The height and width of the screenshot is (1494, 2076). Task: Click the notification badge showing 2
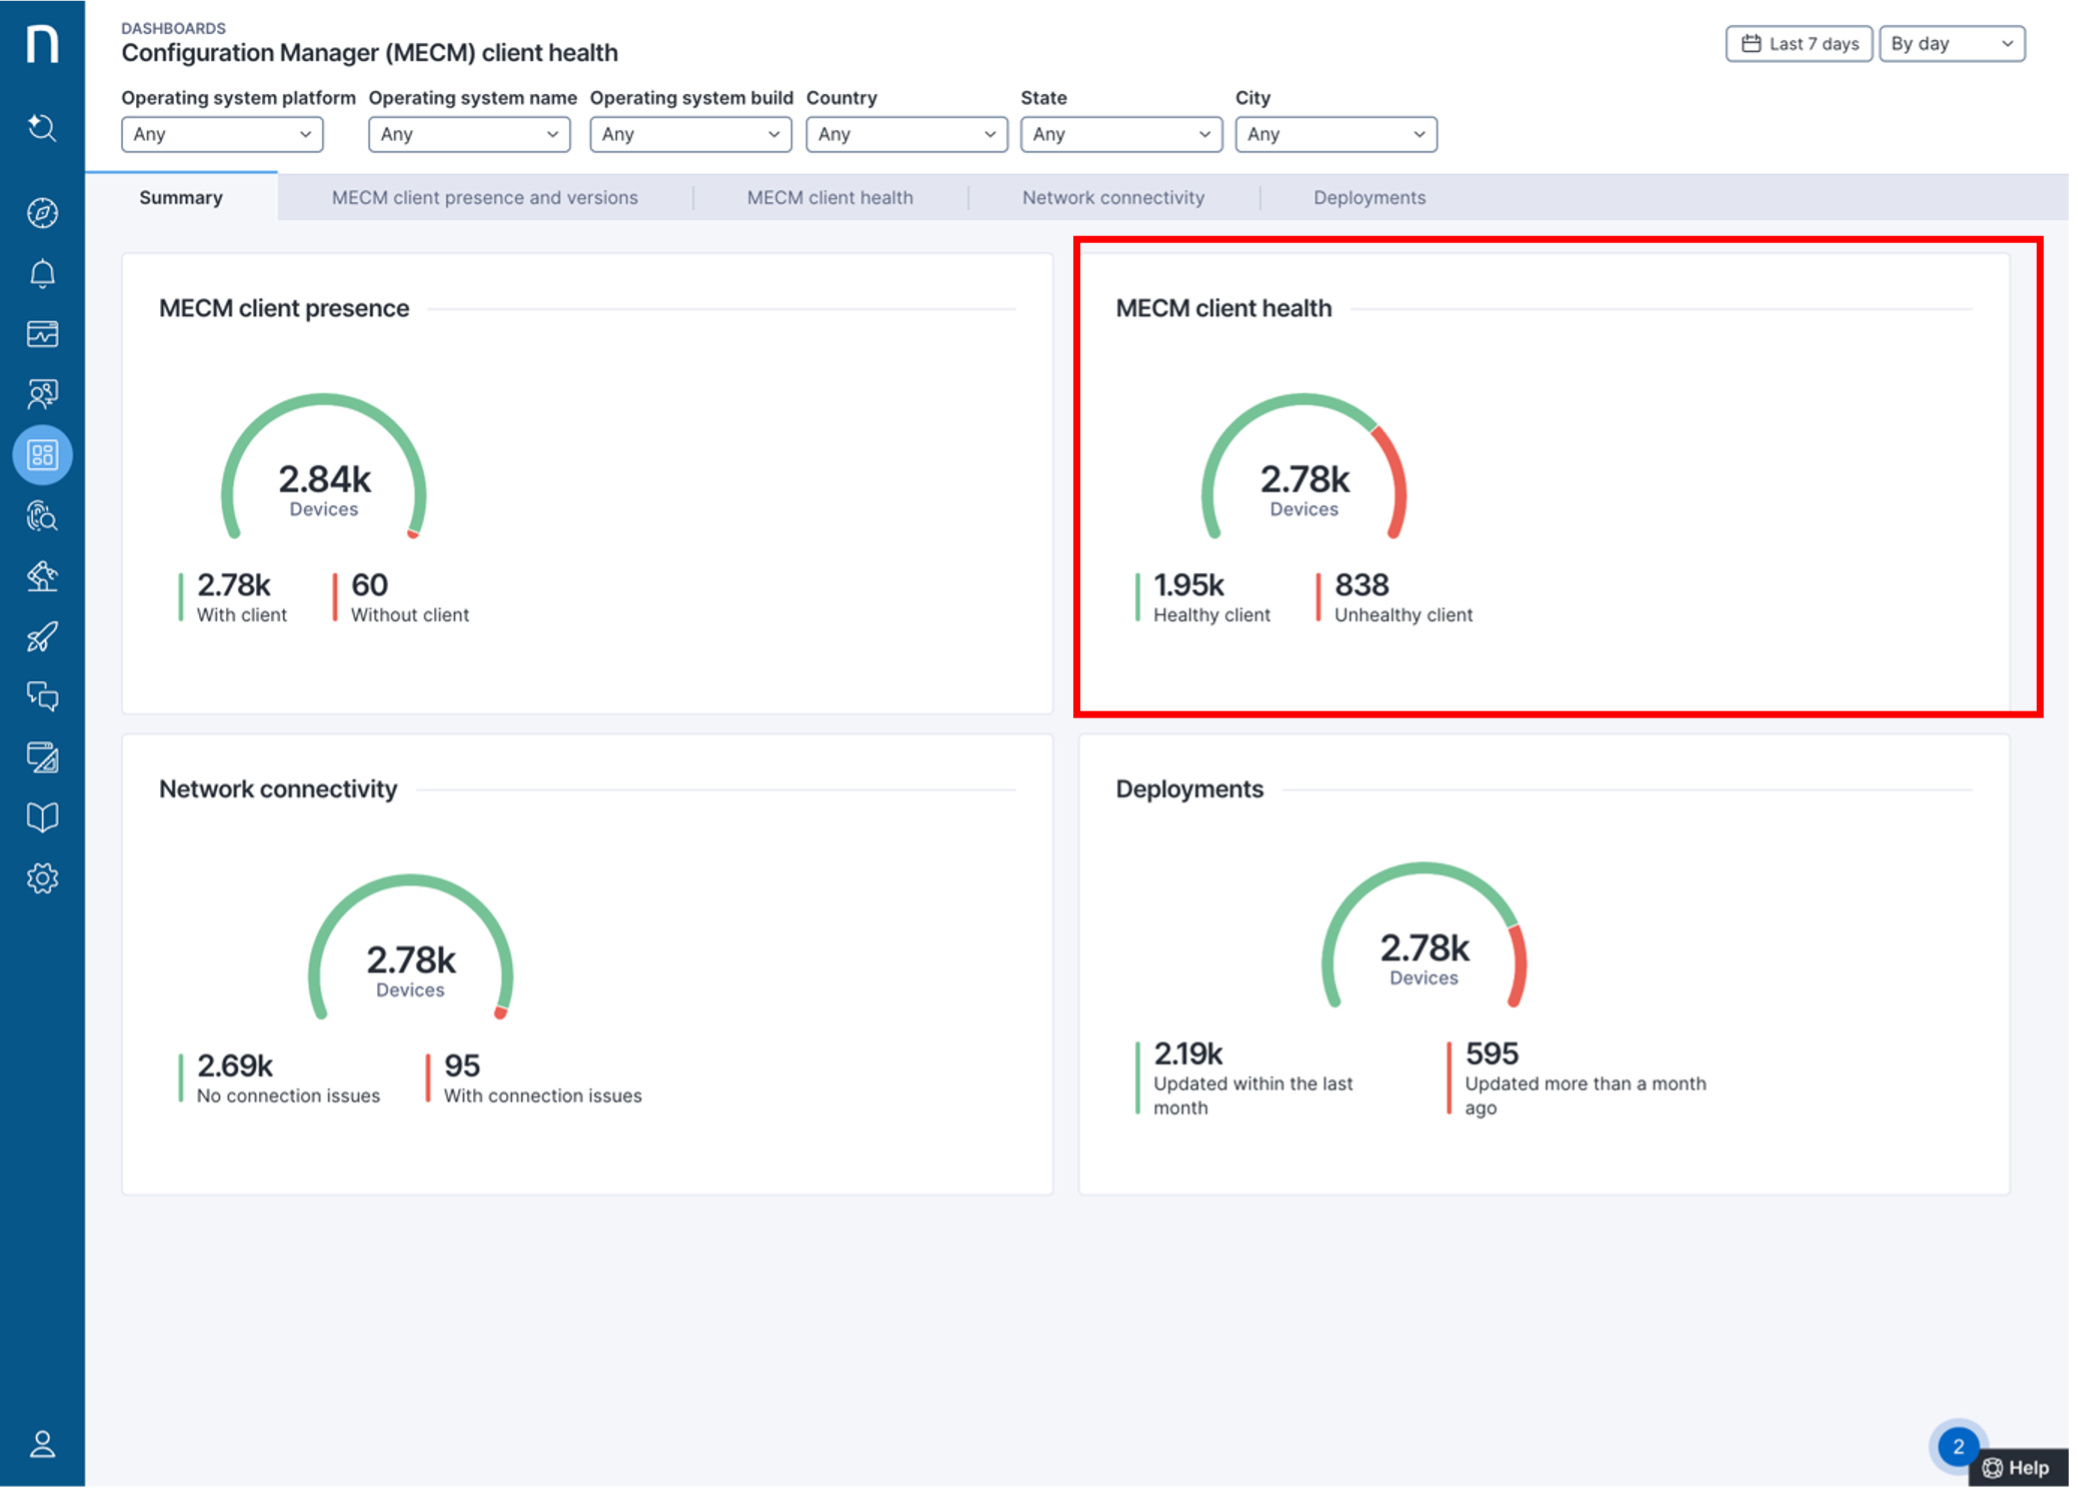click(x=1958, y=1446)
